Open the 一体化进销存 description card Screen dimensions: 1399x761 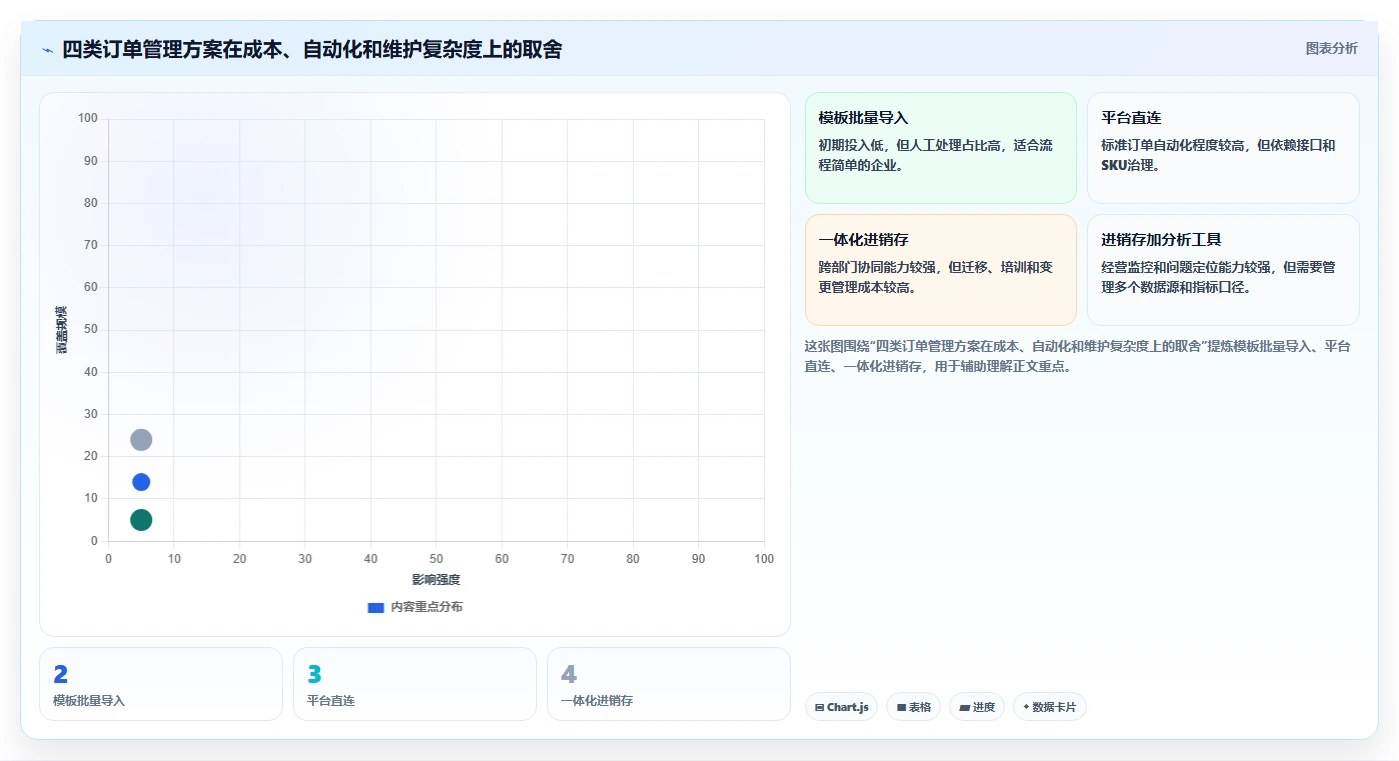tap(940, 270)
